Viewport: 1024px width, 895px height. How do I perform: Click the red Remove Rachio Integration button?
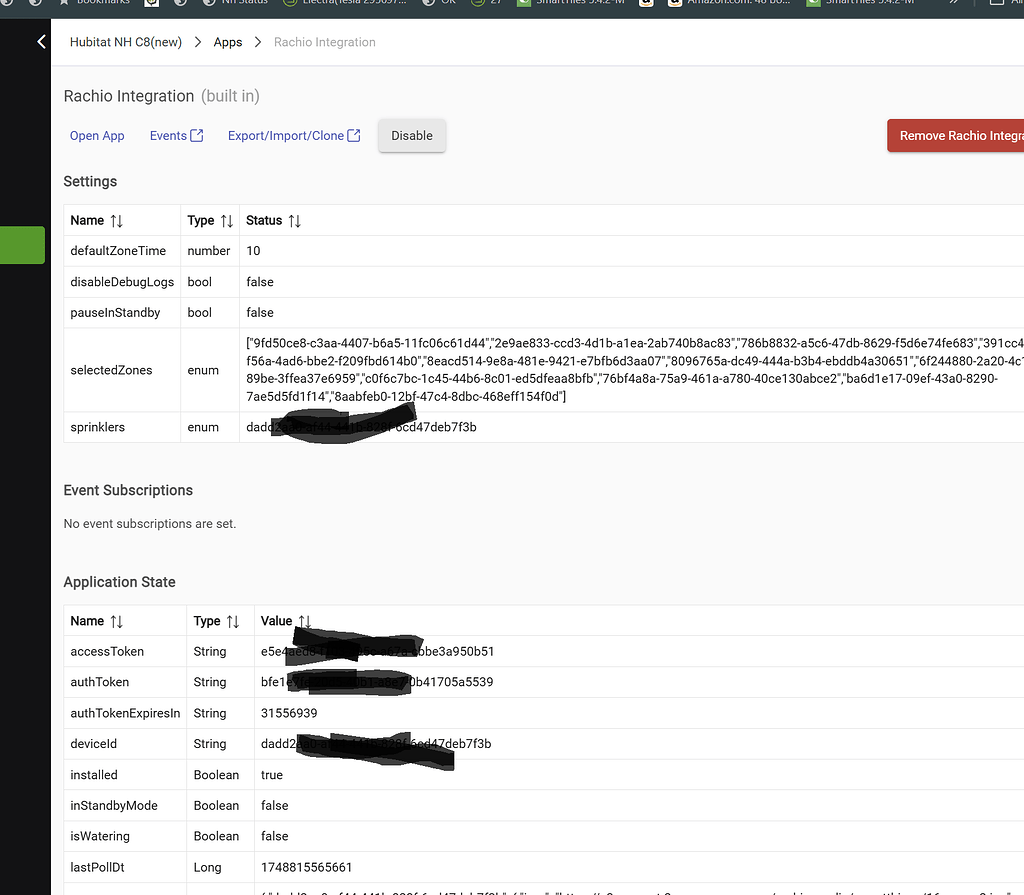956,136
